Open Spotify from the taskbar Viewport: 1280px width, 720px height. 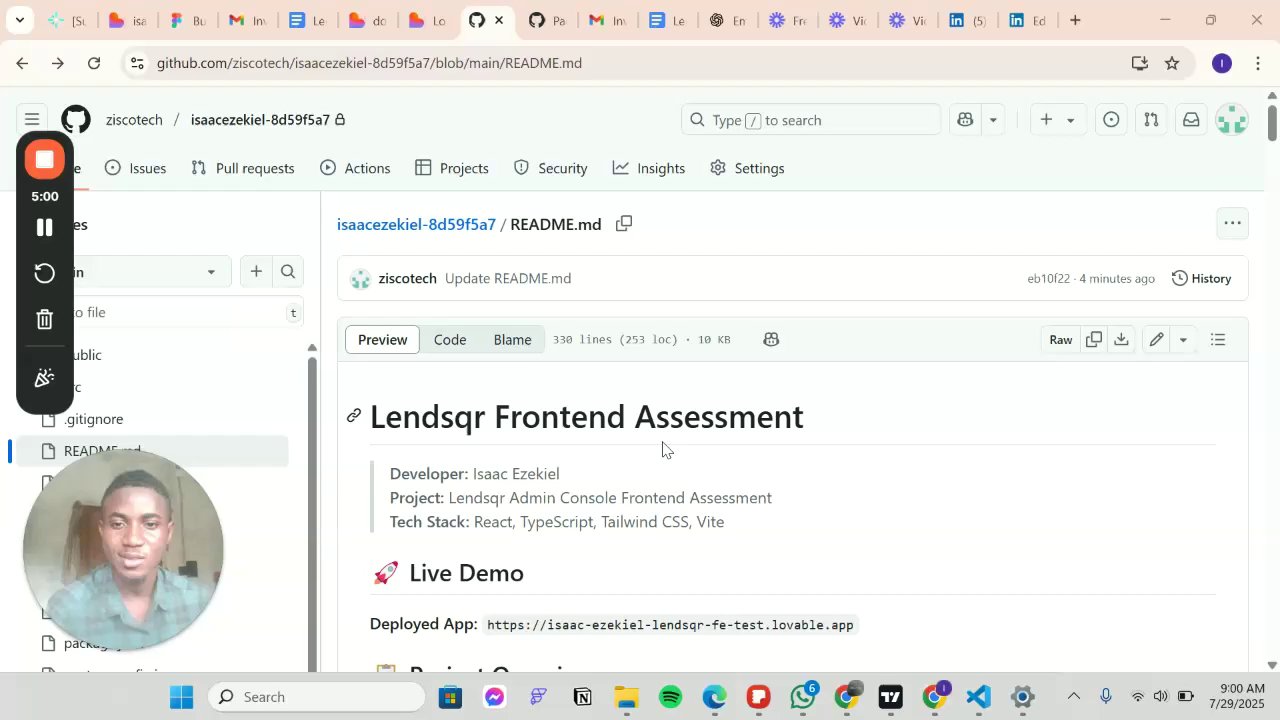(671, 697)
